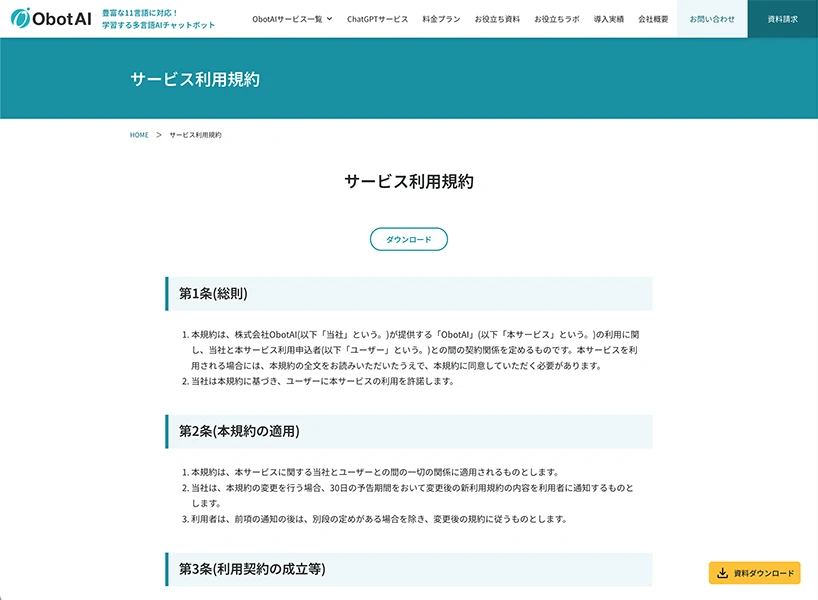Expand the ObotAIサービス一覧 dropdown menu
Screen dimensions: 818x600
click(293, 19)
